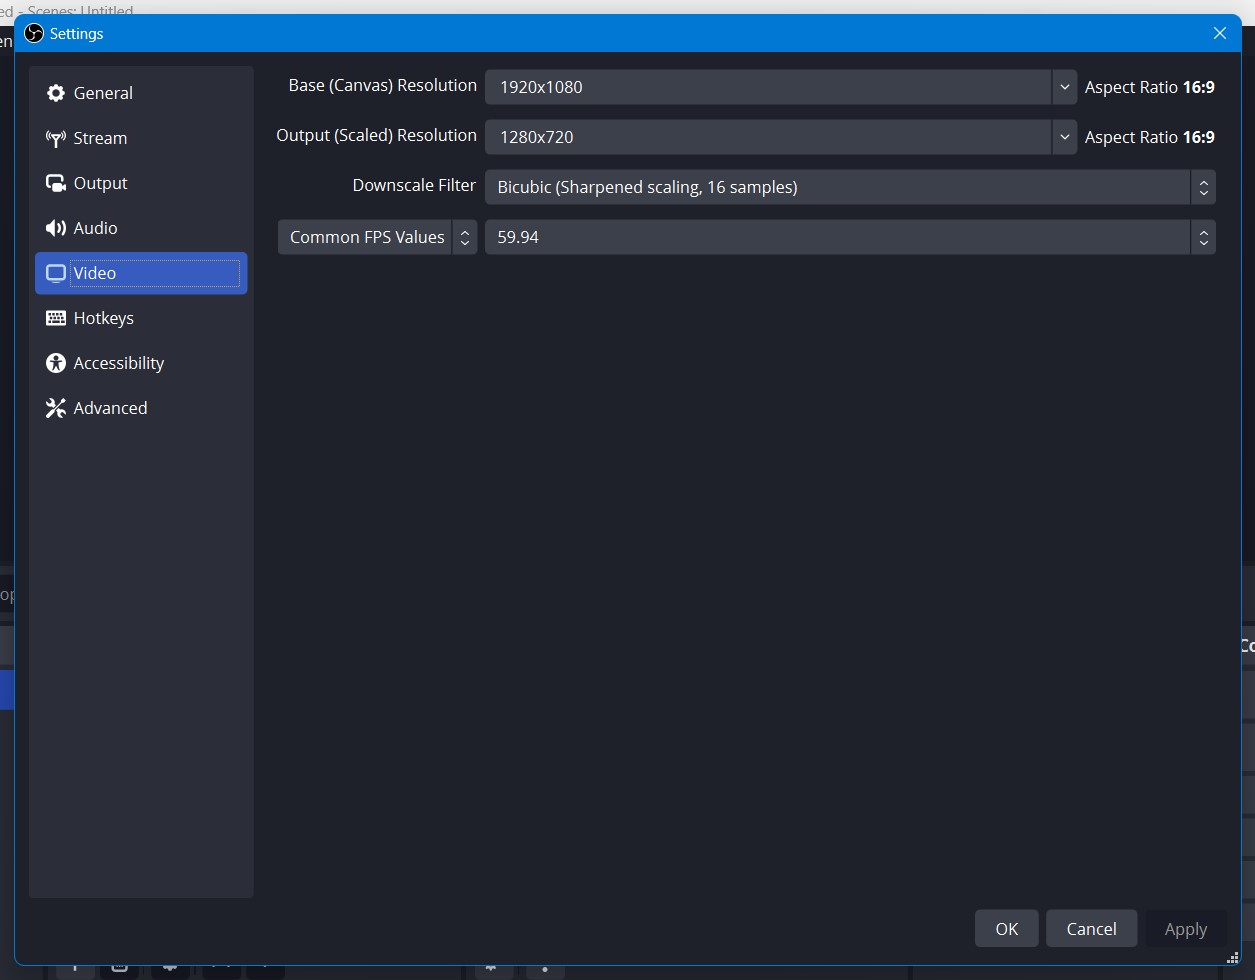Expand the Base Canvas Resolution dropdown
Image resolution: width=1255 pixels, height=980 pixels.
(x=1064, y=87)
